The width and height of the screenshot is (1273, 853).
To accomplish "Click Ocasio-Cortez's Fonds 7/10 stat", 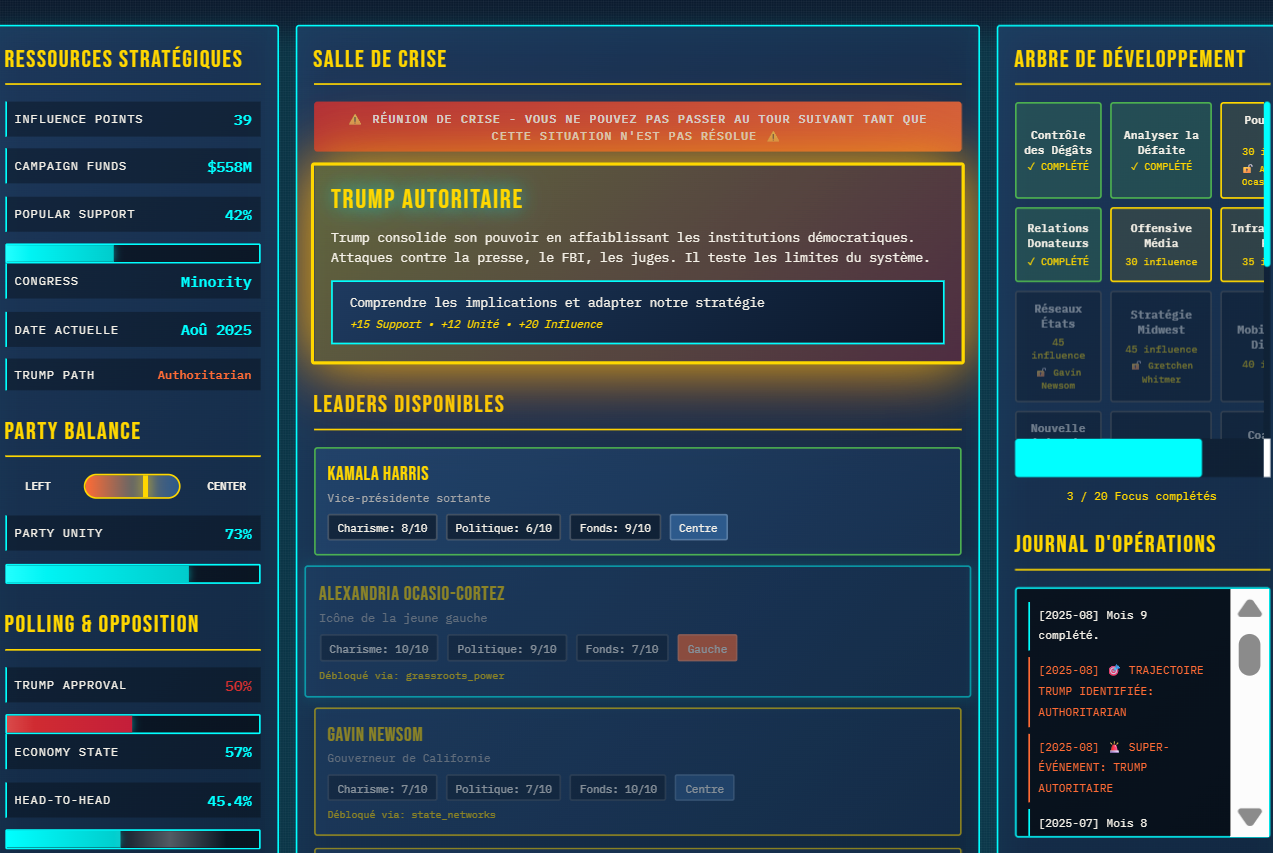I will (x=622, y=648).
